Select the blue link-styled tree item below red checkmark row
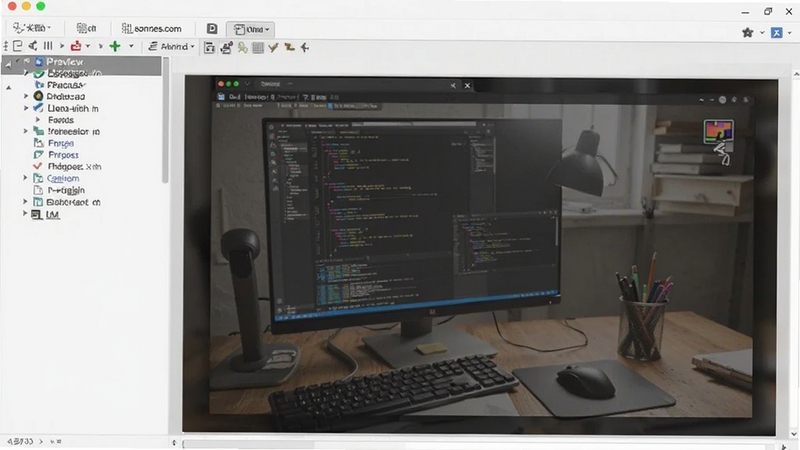Screen dimensions: 800x450 click(63, 178)
